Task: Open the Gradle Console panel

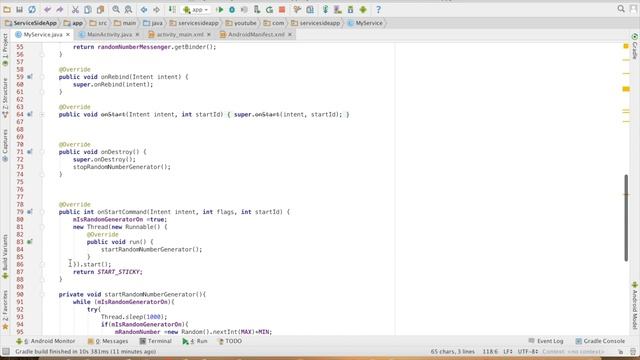Action: pyautogui.click(x=600, y=341)
